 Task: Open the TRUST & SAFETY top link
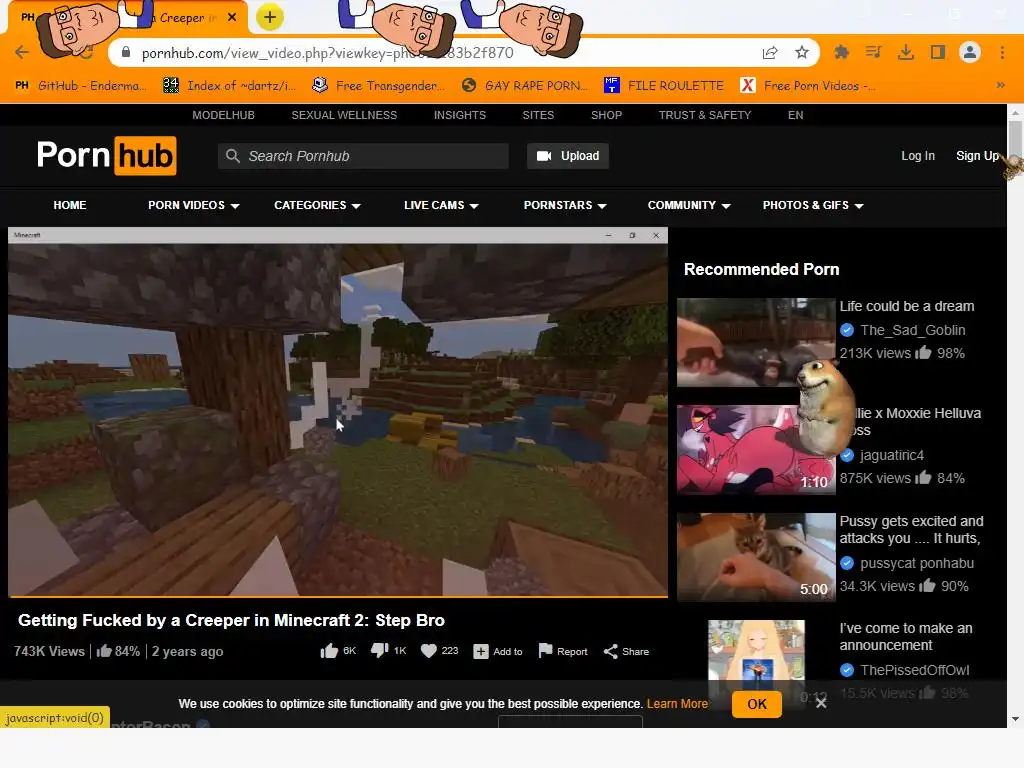click(705, 115)
